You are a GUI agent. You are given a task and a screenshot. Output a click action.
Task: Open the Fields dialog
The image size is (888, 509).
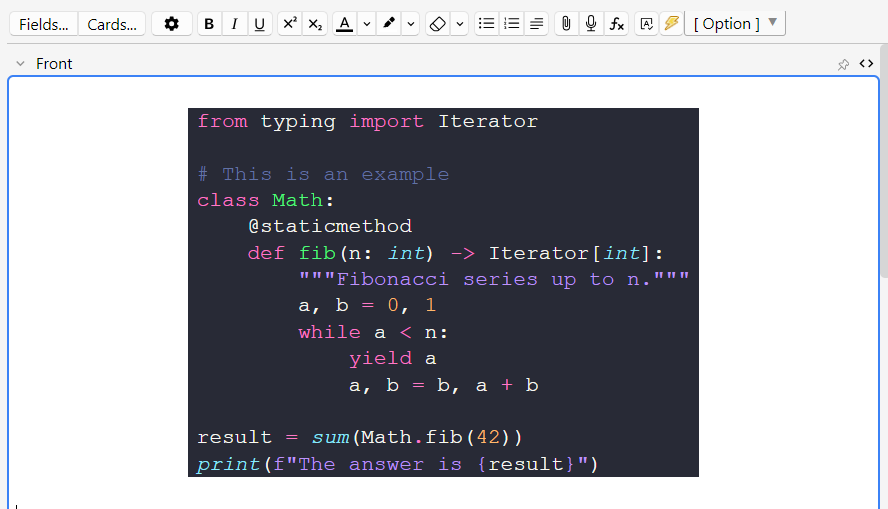tap(44, 24)
